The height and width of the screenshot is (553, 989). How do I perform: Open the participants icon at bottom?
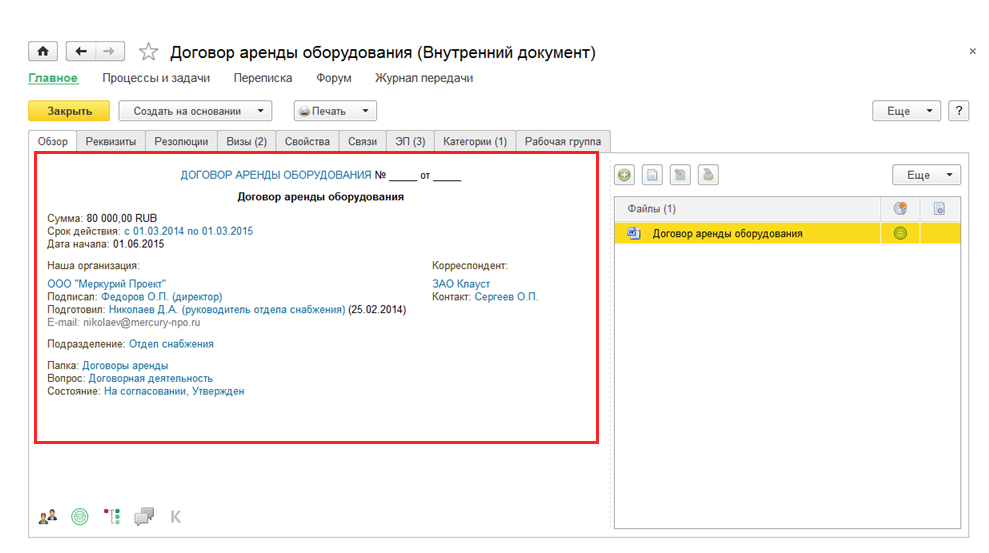48,517
